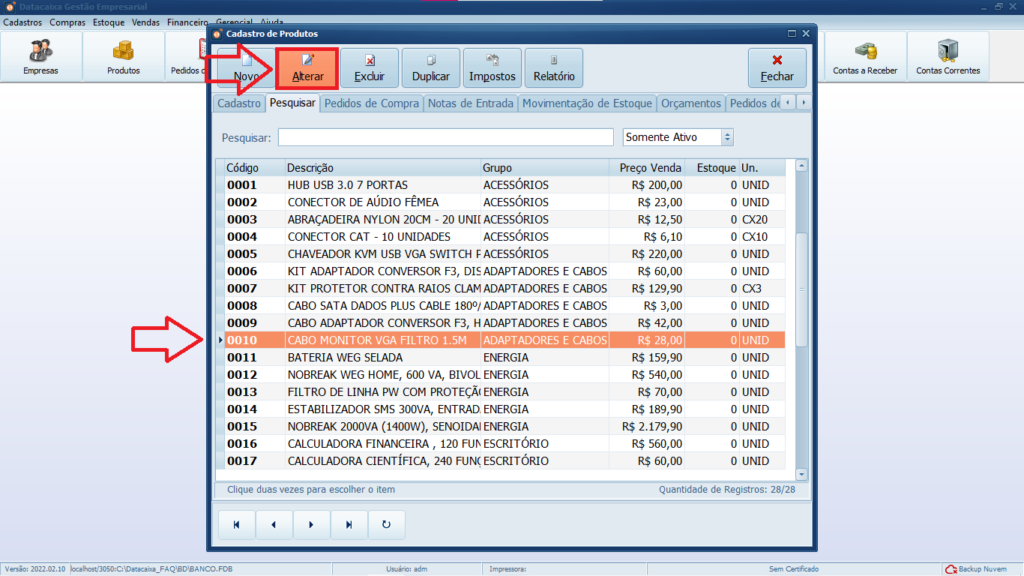Select the Impostos toolbar icon

point(492,67)
